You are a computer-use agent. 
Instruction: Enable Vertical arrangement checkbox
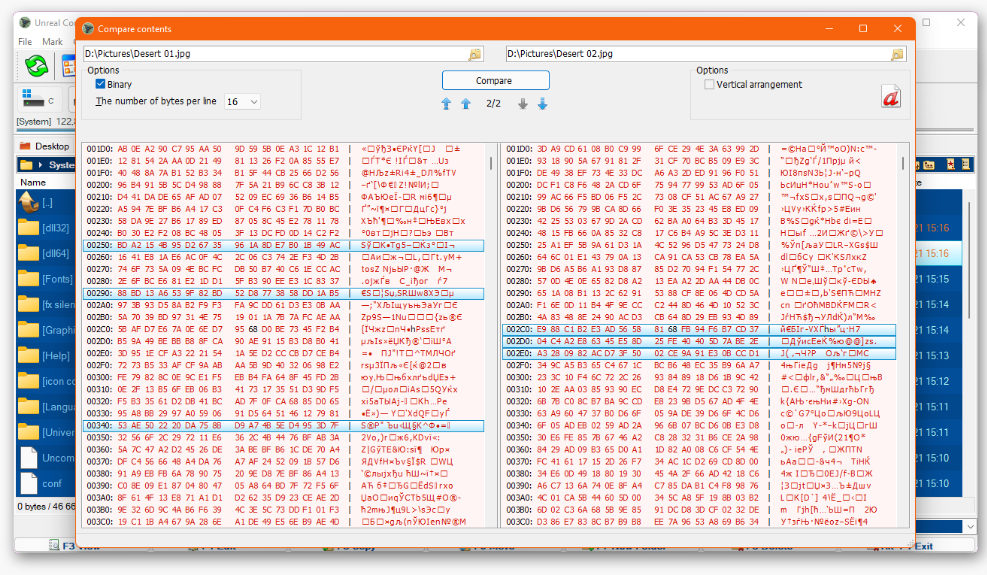pos(710,85)
